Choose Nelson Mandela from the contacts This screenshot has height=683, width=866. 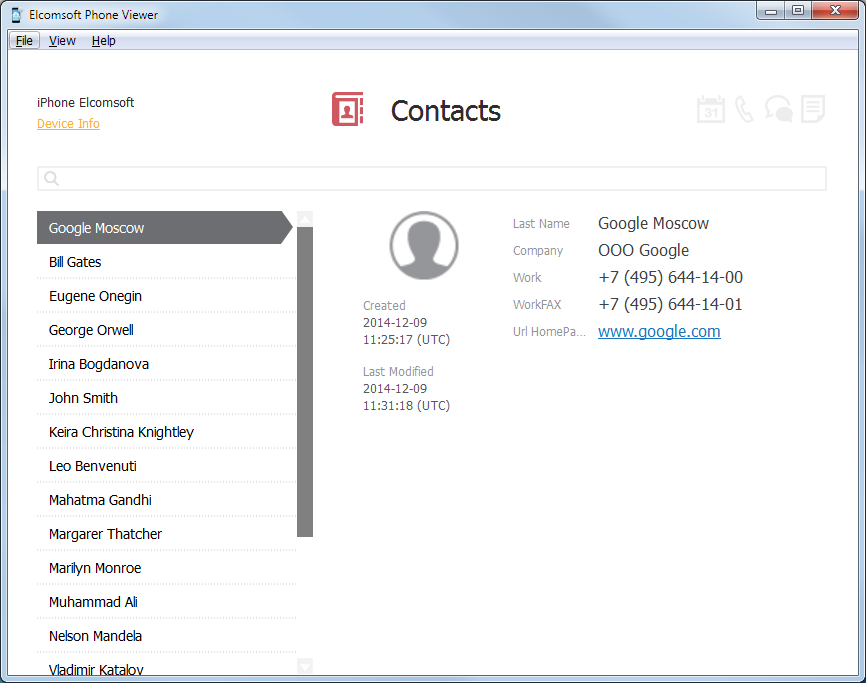point(95,636)
